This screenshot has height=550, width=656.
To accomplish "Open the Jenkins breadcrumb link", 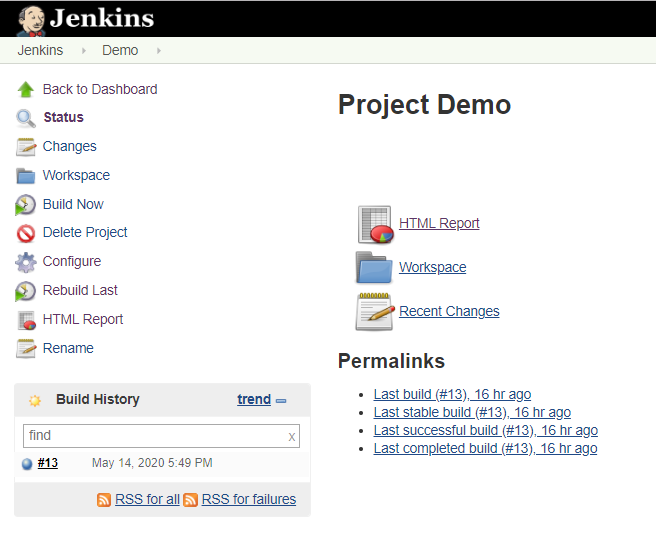I will [x=40, y=50].
